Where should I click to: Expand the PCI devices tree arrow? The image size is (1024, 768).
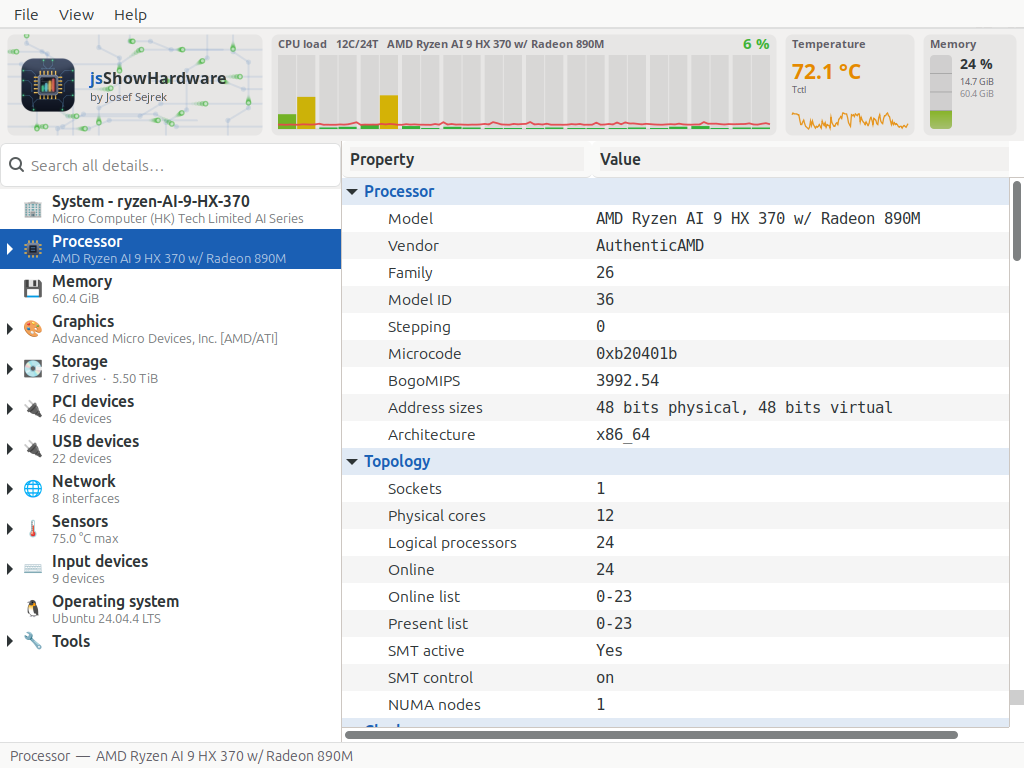tap(10, 409)
